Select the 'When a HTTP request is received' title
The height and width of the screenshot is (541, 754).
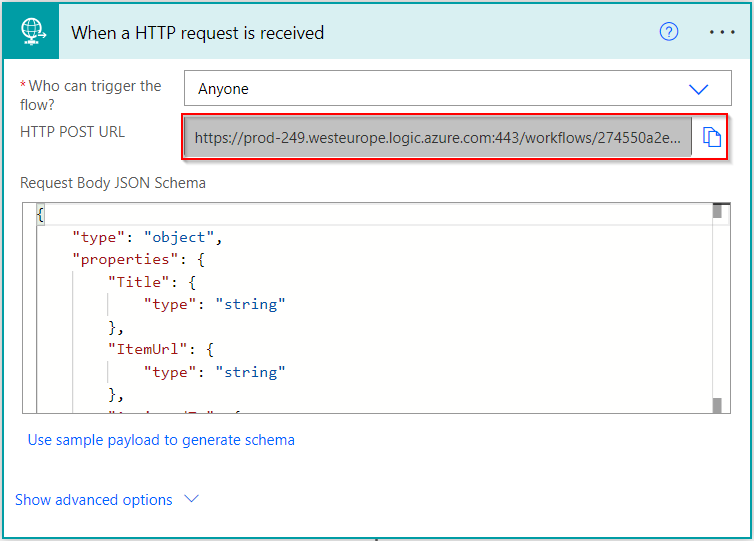point(197,33)
